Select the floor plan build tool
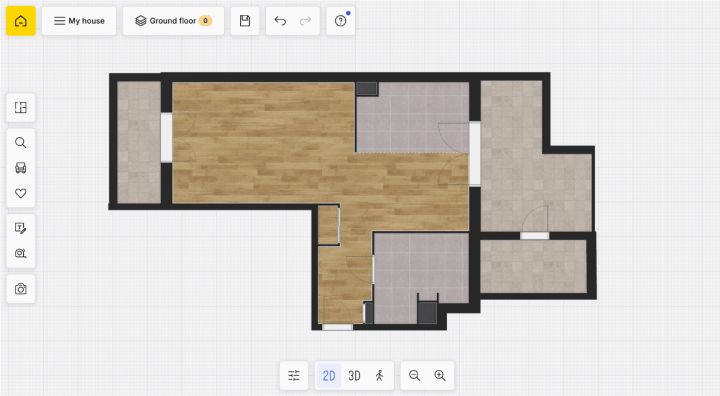The height and width of the screenshot is (396, 720). click(x=21, y=107)
